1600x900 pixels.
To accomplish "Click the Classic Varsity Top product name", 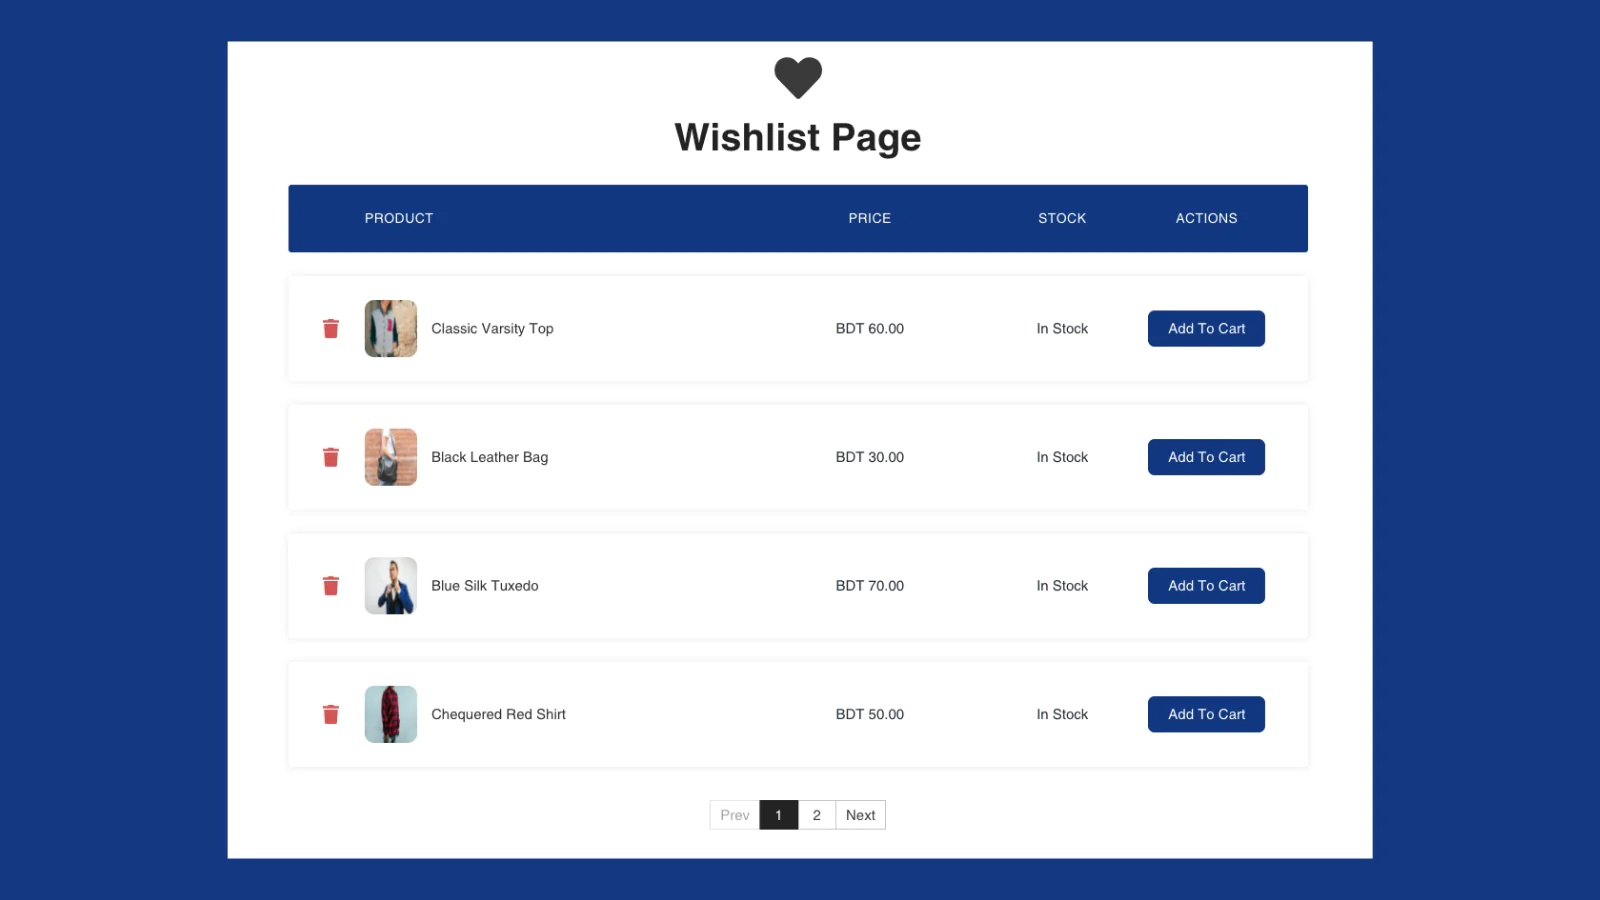I will pyautogui.click(x=492, y=328).
